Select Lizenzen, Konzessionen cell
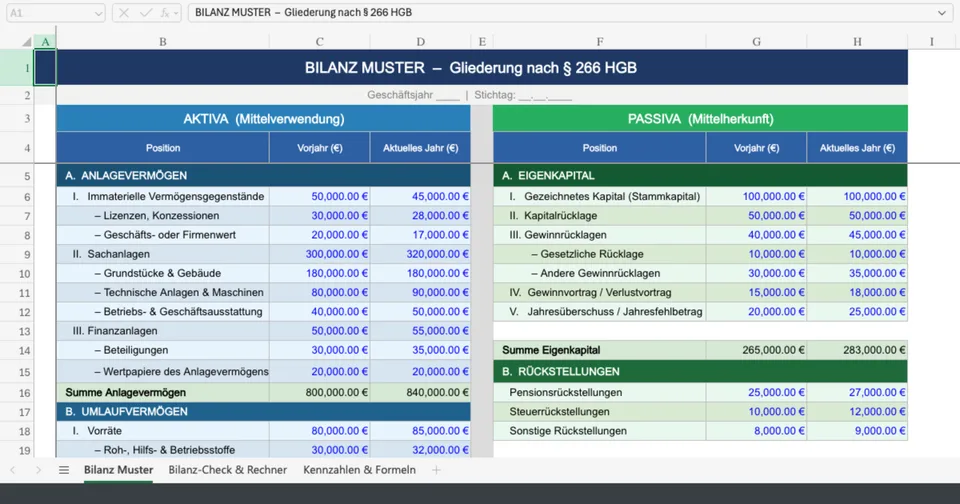Screen dimensions: 960x504 [x=163, y=216]
